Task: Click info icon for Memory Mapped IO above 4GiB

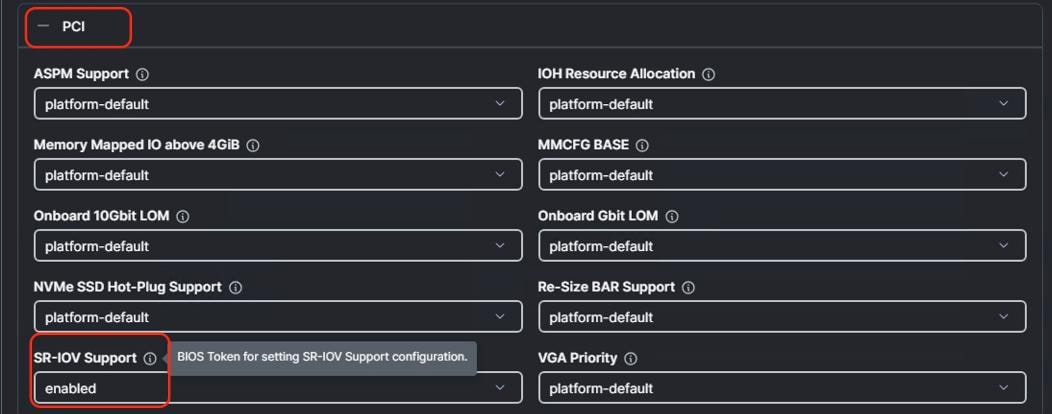Action: point(253,146)
